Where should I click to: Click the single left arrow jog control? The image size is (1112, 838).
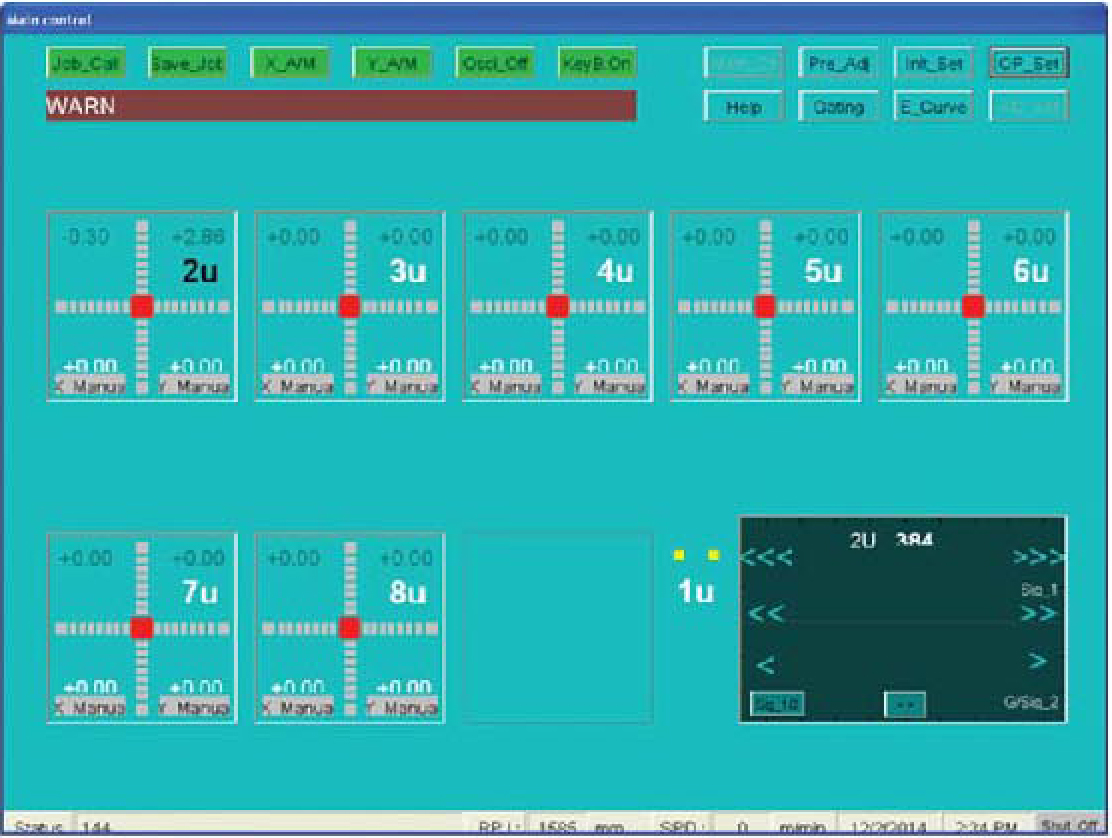pyautogui.click(x=761, y=662)
